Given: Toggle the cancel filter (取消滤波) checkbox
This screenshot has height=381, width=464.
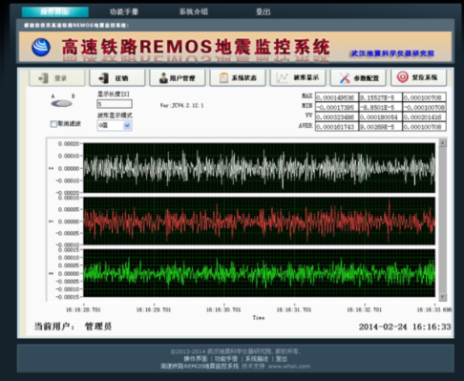Looking at the screenshot, I should 53,124.
